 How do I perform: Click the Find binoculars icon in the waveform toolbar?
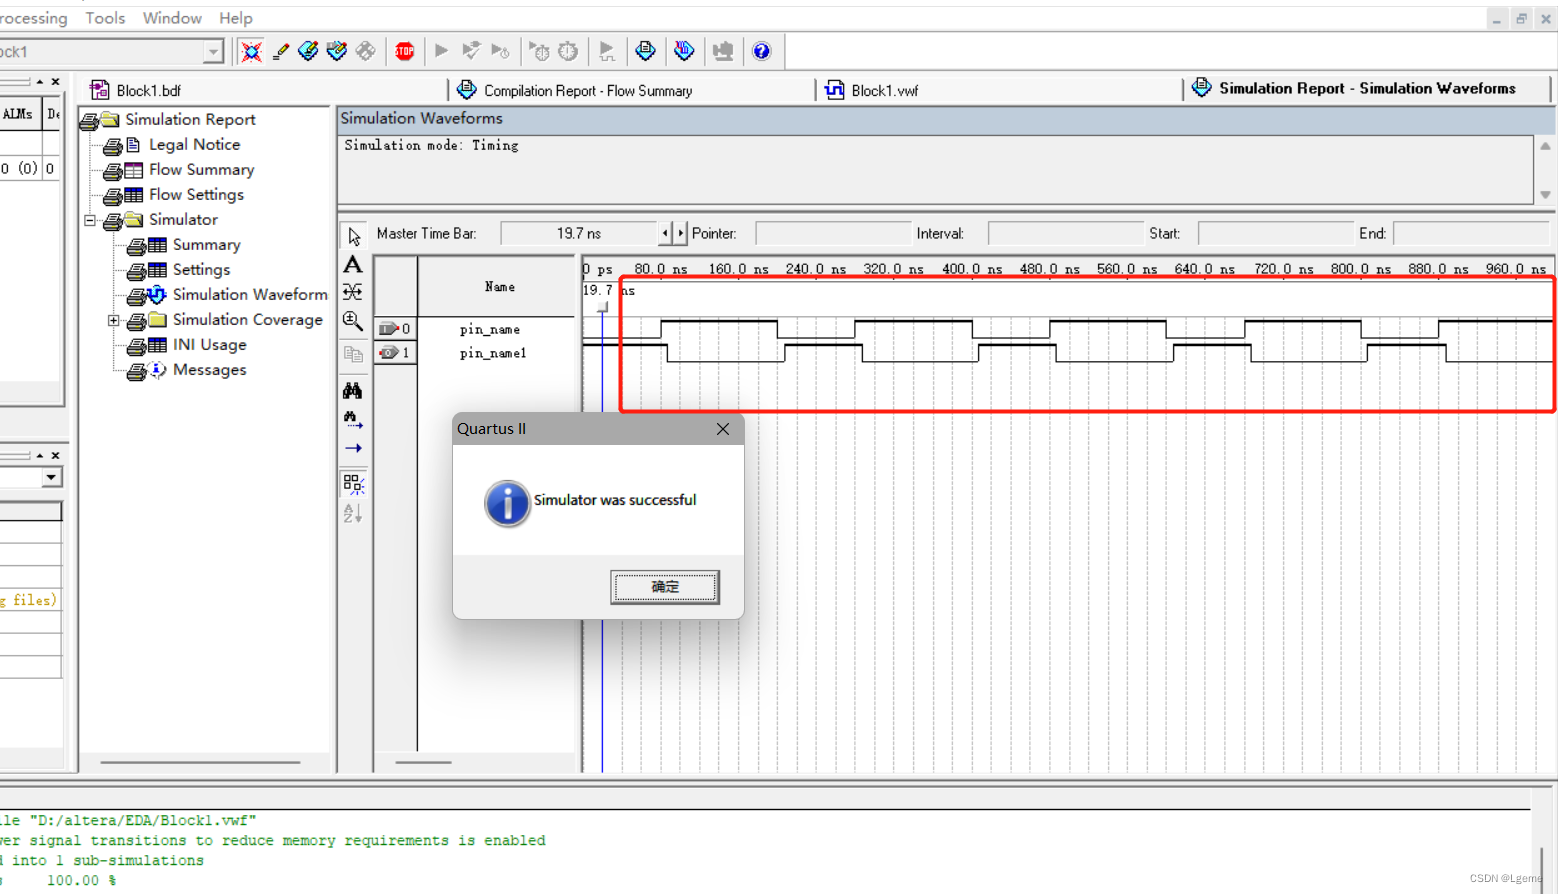352,390
